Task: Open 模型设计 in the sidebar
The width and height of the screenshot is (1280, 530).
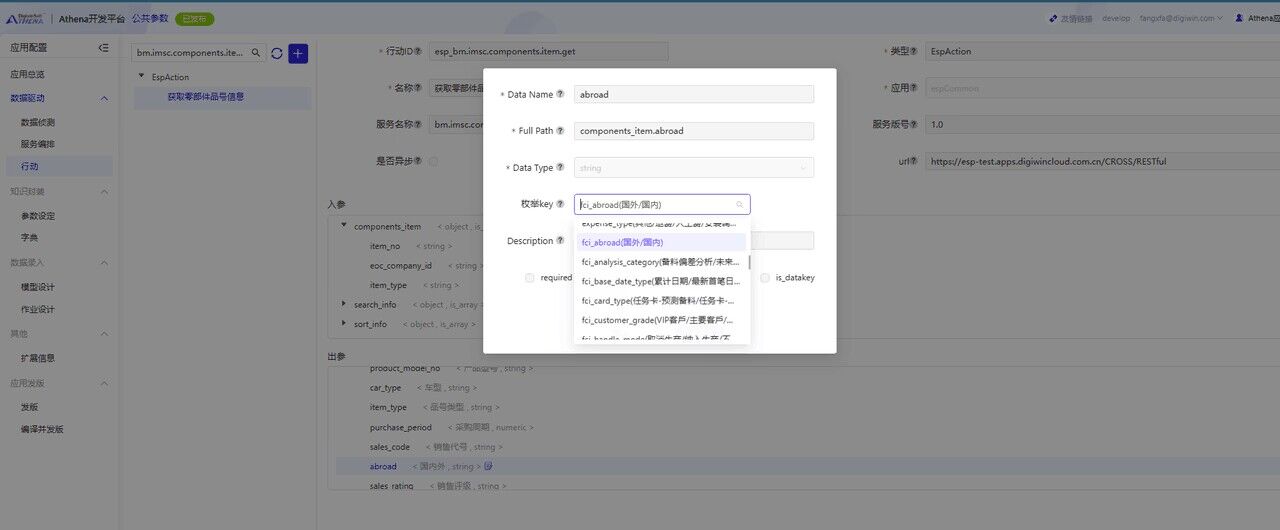Action: point(38,287)
